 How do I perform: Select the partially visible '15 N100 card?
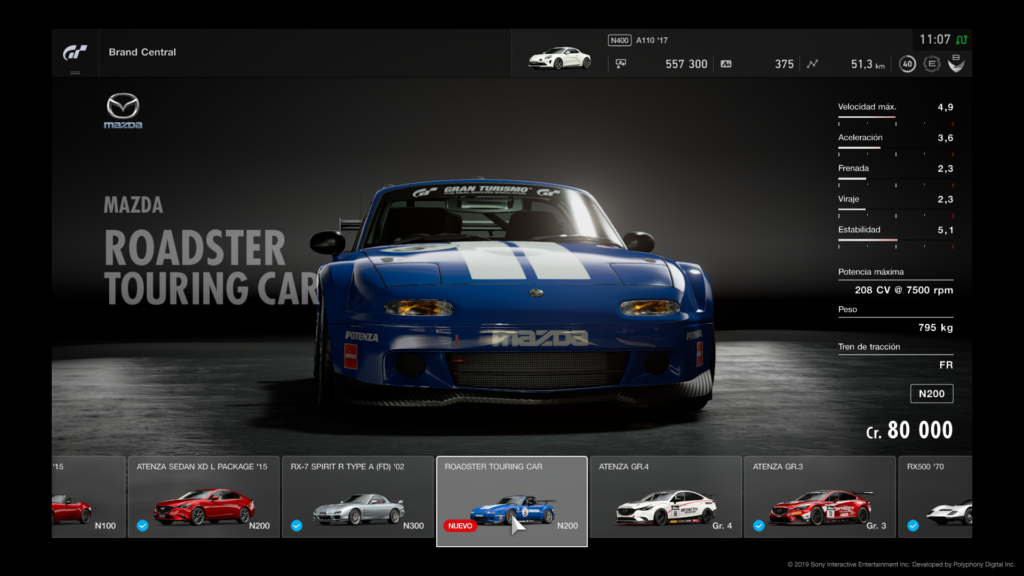tap(88, 497)
